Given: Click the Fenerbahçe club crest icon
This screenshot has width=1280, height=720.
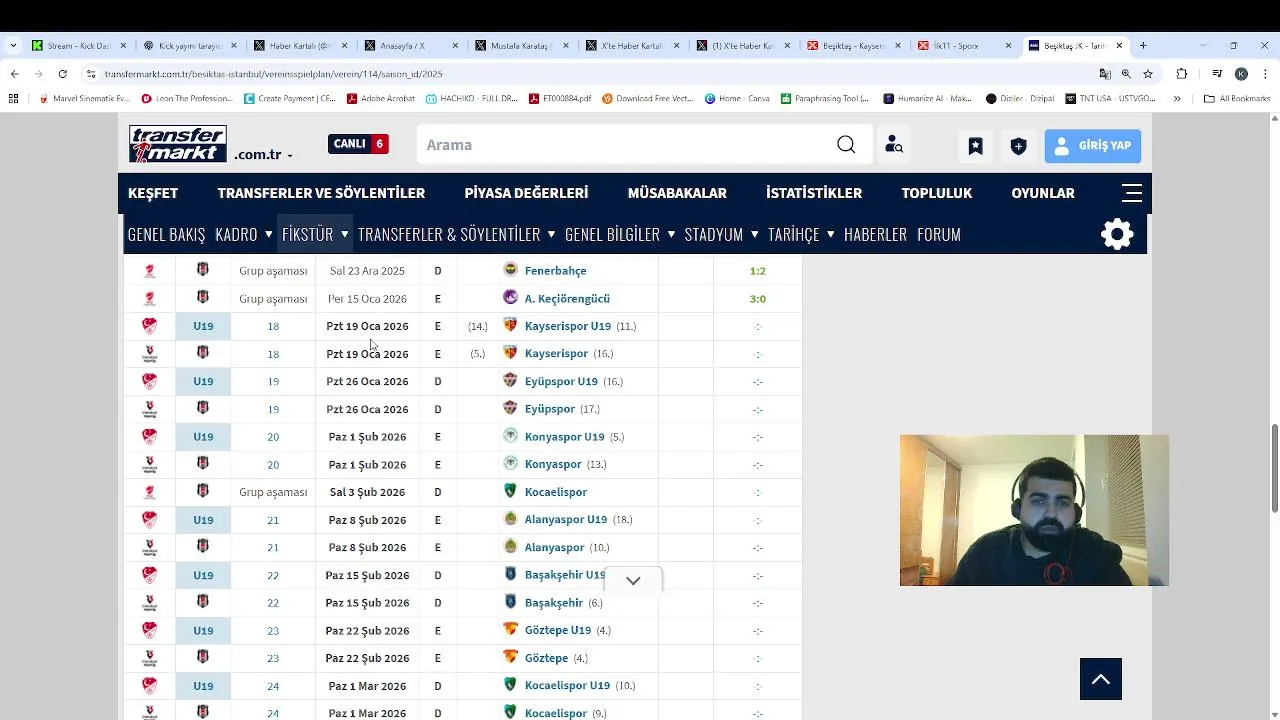Looking at the screenshot, I should click(510, 270).
